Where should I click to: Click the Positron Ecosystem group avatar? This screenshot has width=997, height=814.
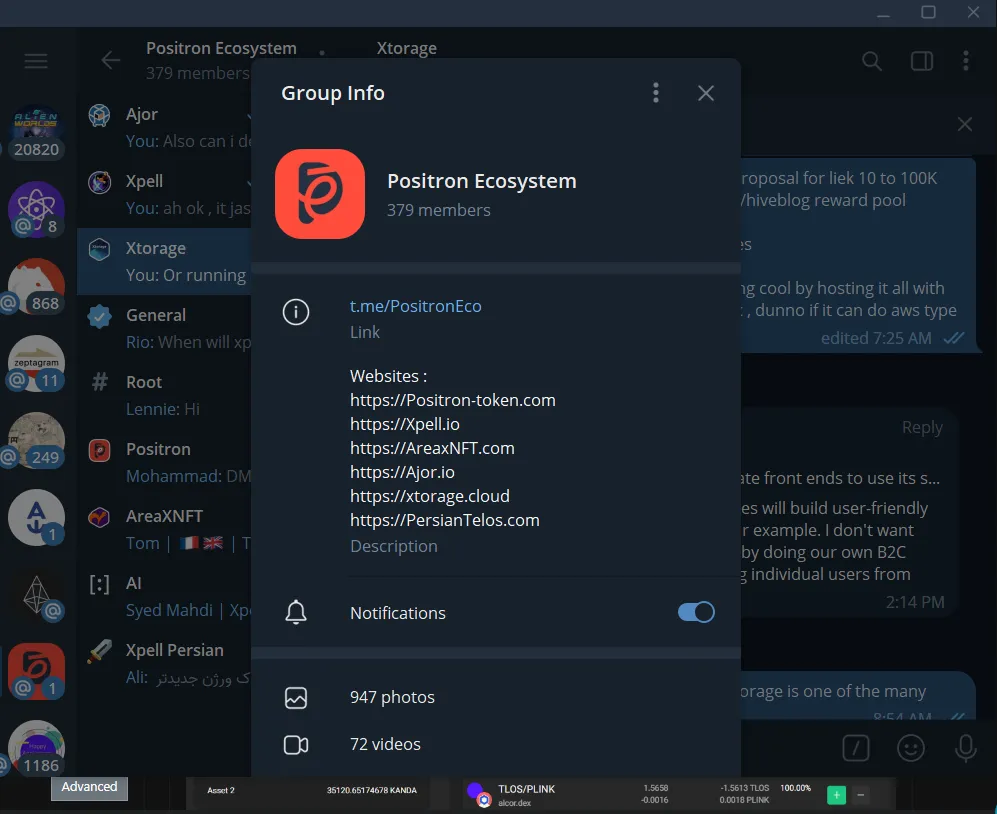coord(320,194)
